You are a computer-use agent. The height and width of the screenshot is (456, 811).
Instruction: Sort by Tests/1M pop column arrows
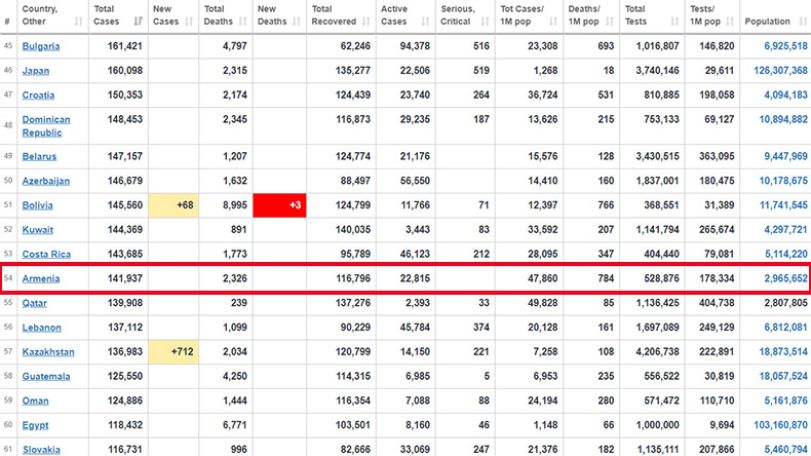pos(730,21)
